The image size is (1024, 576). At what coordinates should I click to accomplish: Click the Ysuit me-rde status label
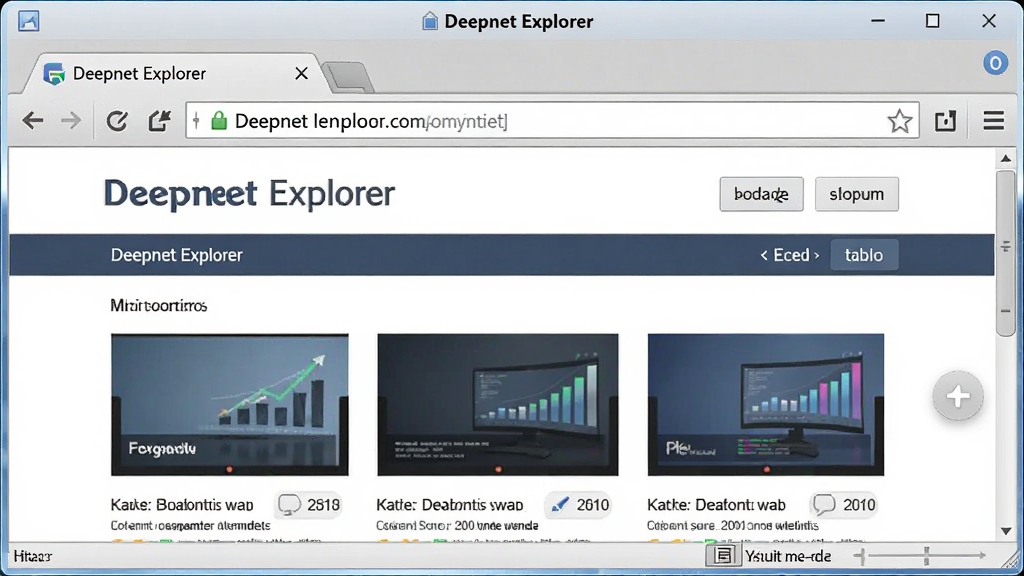788,556
